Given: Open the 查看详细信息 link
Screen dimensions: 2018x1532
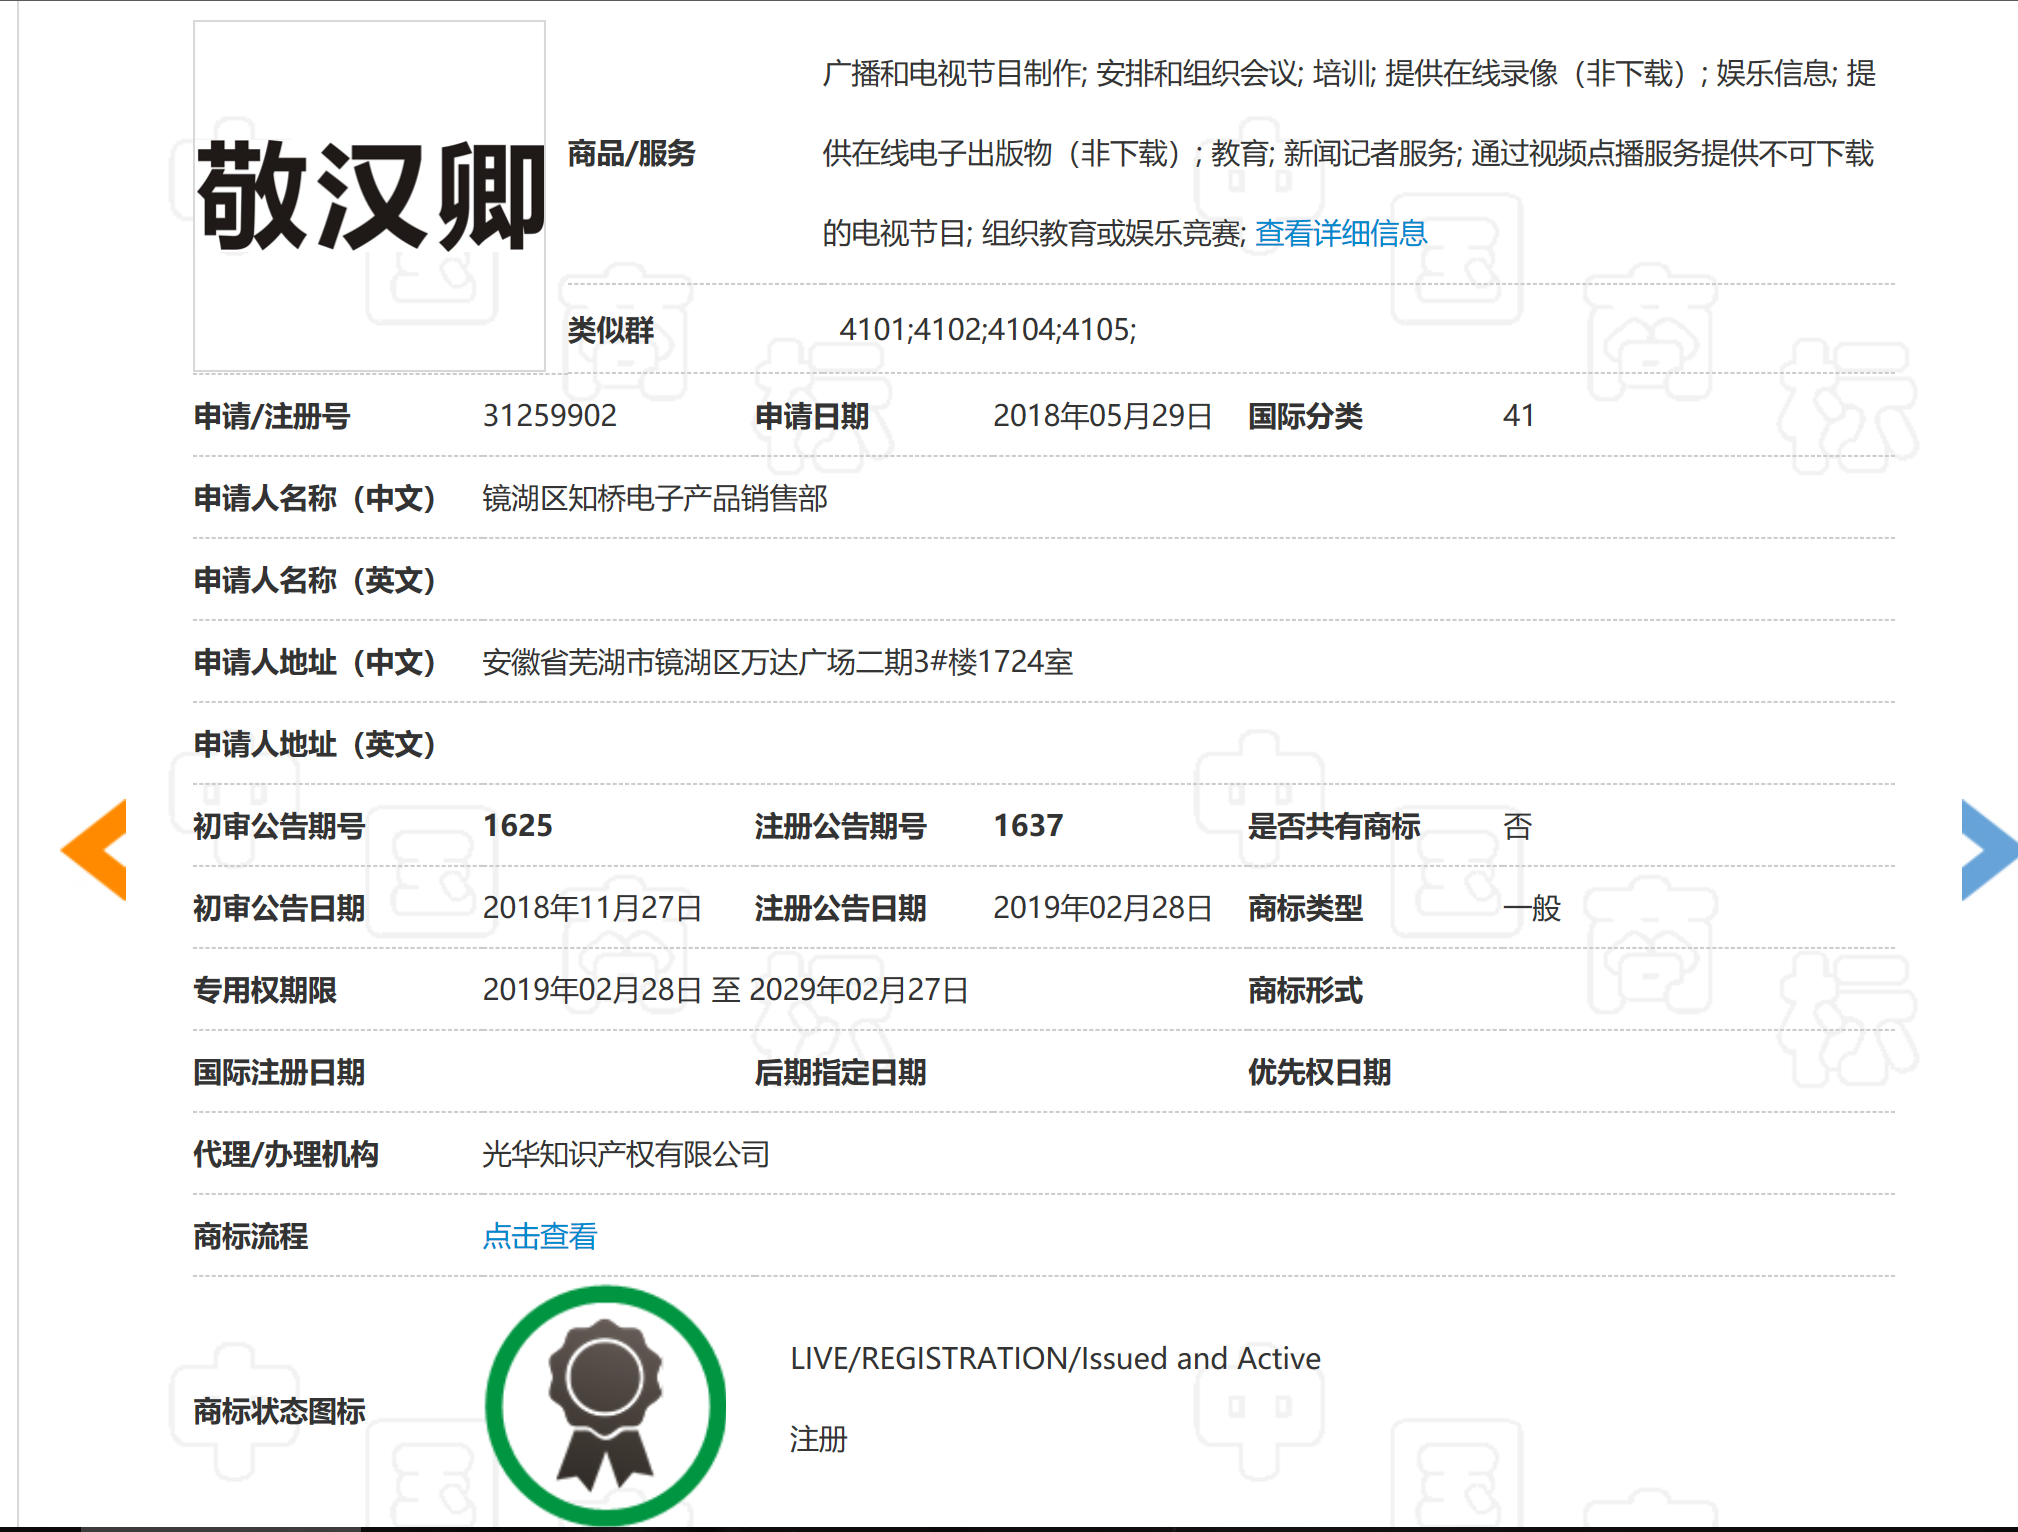Looking at the screenshot, I should (x=1341, y=233).
